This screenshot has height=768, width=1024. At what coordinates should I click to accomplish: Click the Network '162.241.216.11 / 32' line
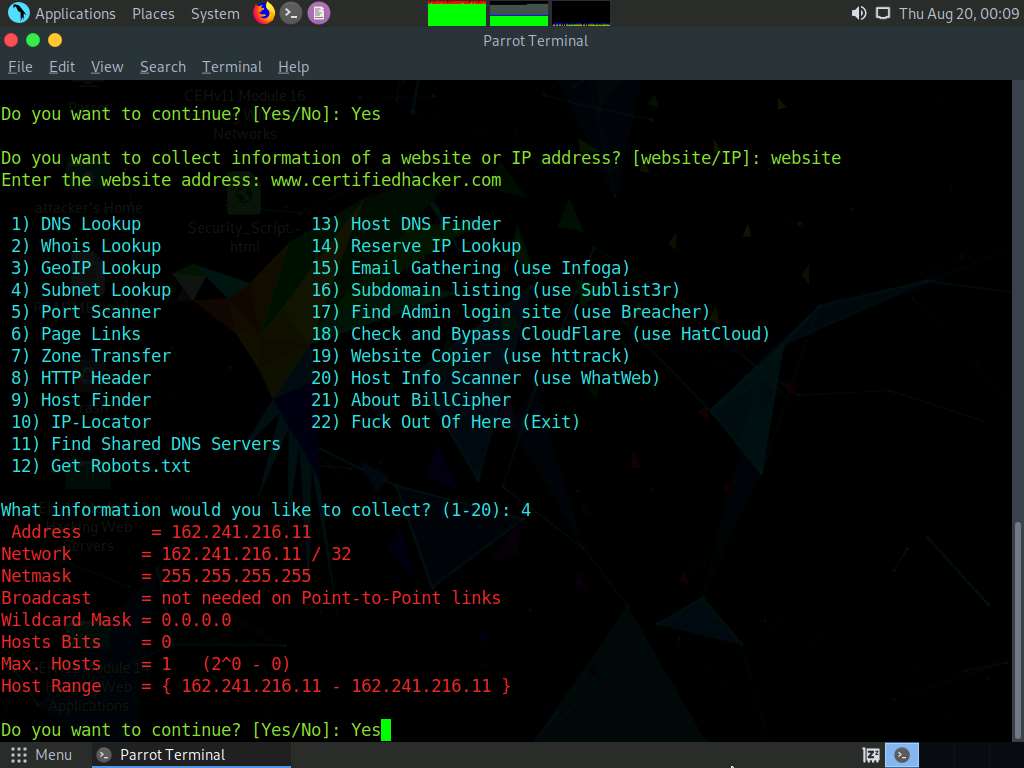(x=176, y=554)
